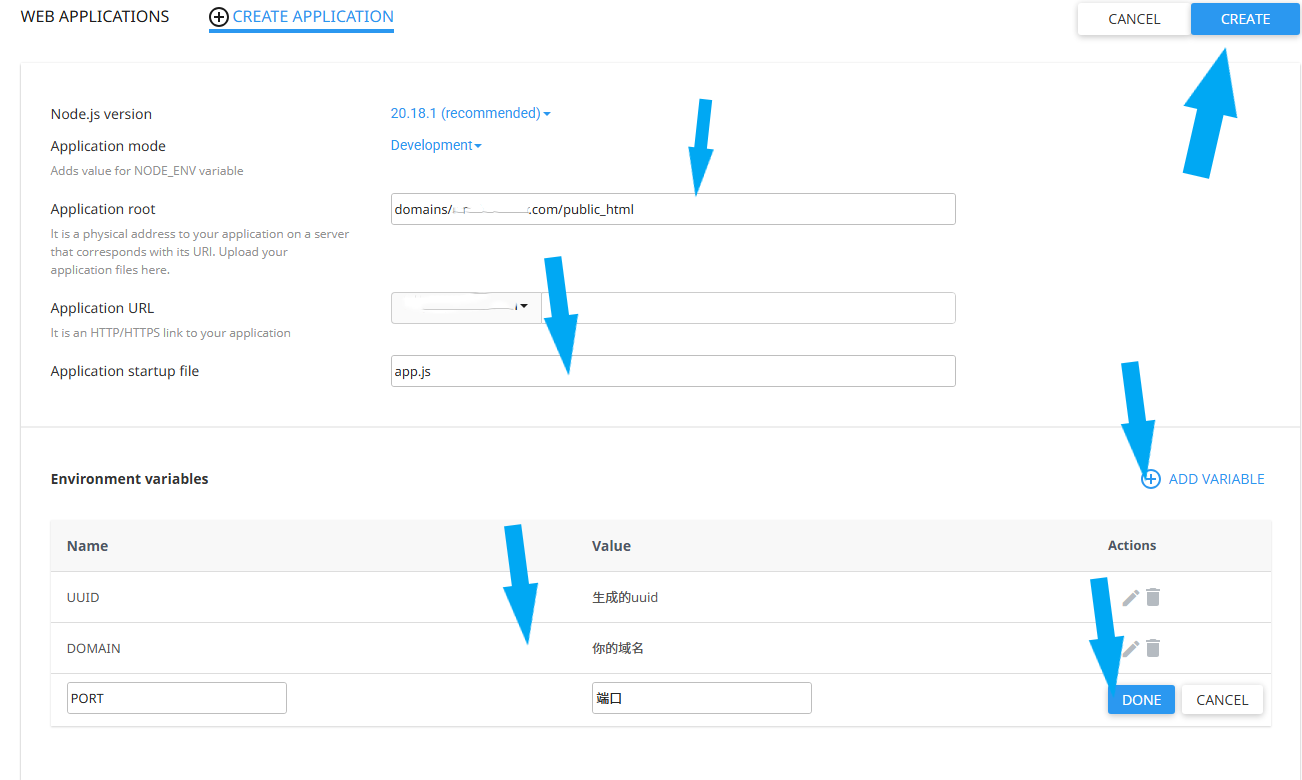Select the CREATE APPLICATION tab label
1302x780 pixels.
(x=313, y=17)
